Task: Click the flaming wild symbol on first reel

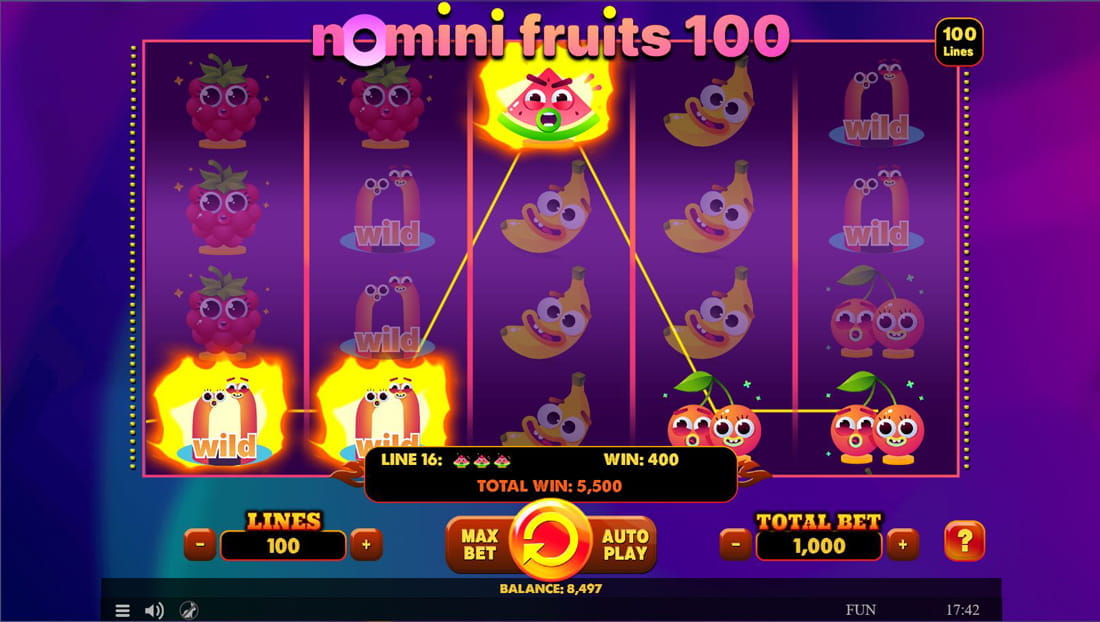Action: [x=222, y=415]
